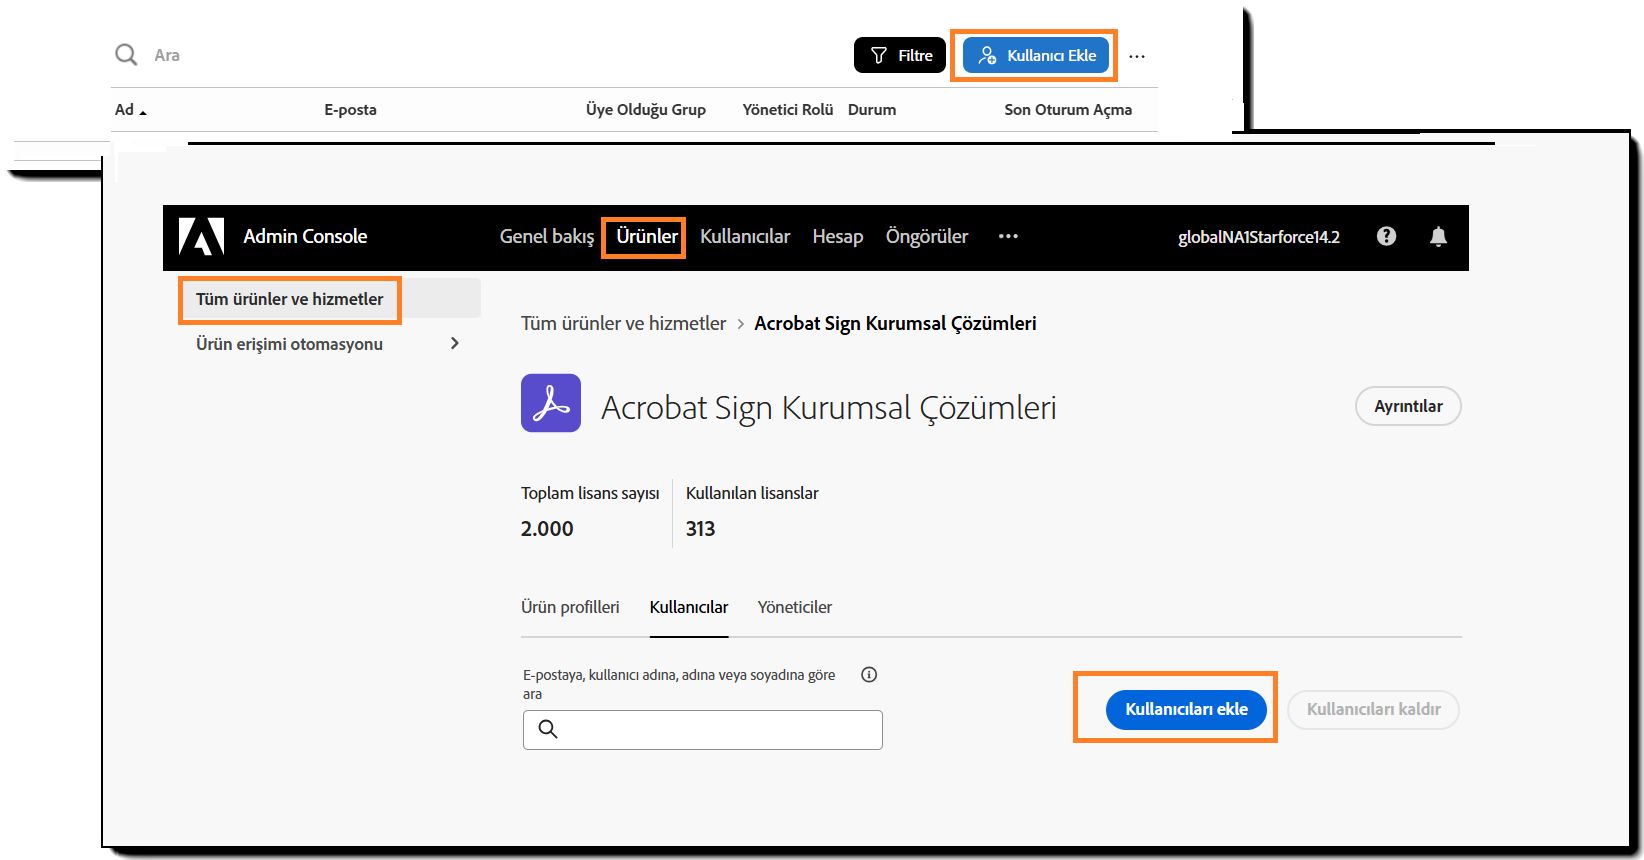Switch to the Ürün profilleri tab
The image size is (1644, 860).
[x=570, y=607]
